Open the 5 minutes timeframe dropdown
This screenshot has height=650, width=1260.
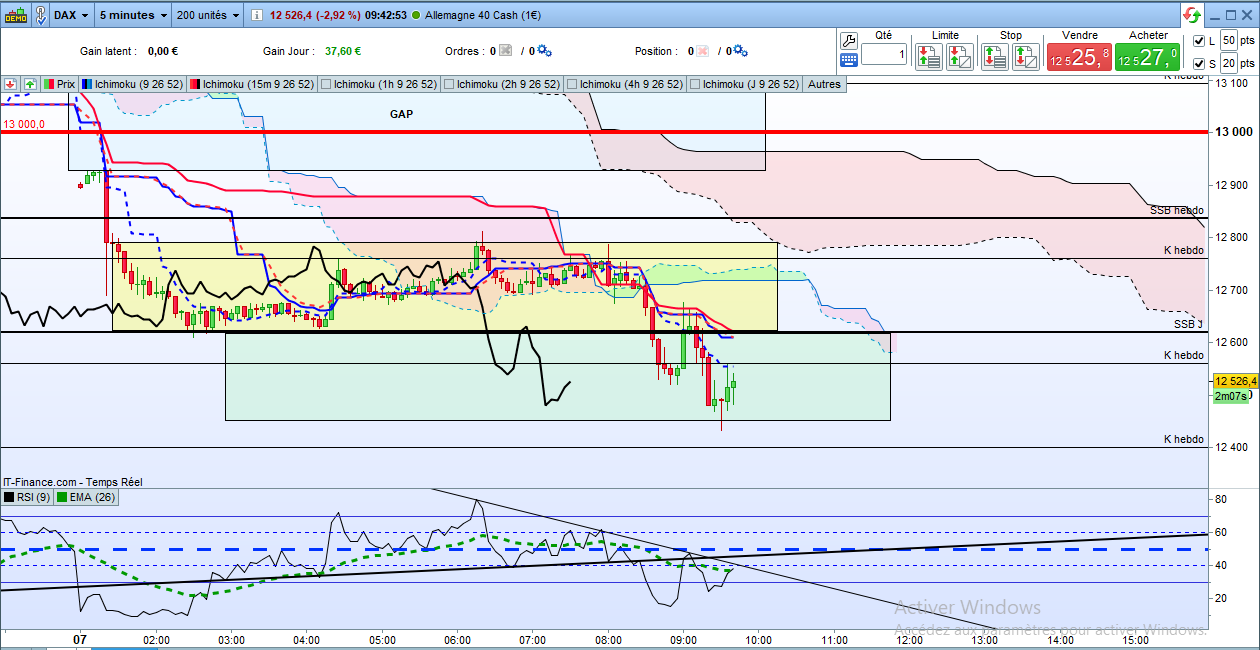[x=133, y=15]
